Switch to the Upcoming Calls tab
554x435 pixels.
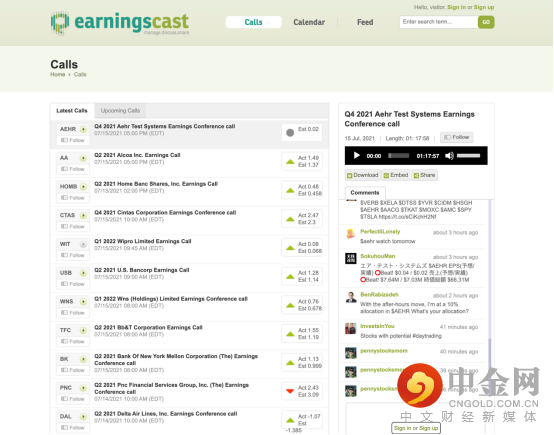point(120,111)
